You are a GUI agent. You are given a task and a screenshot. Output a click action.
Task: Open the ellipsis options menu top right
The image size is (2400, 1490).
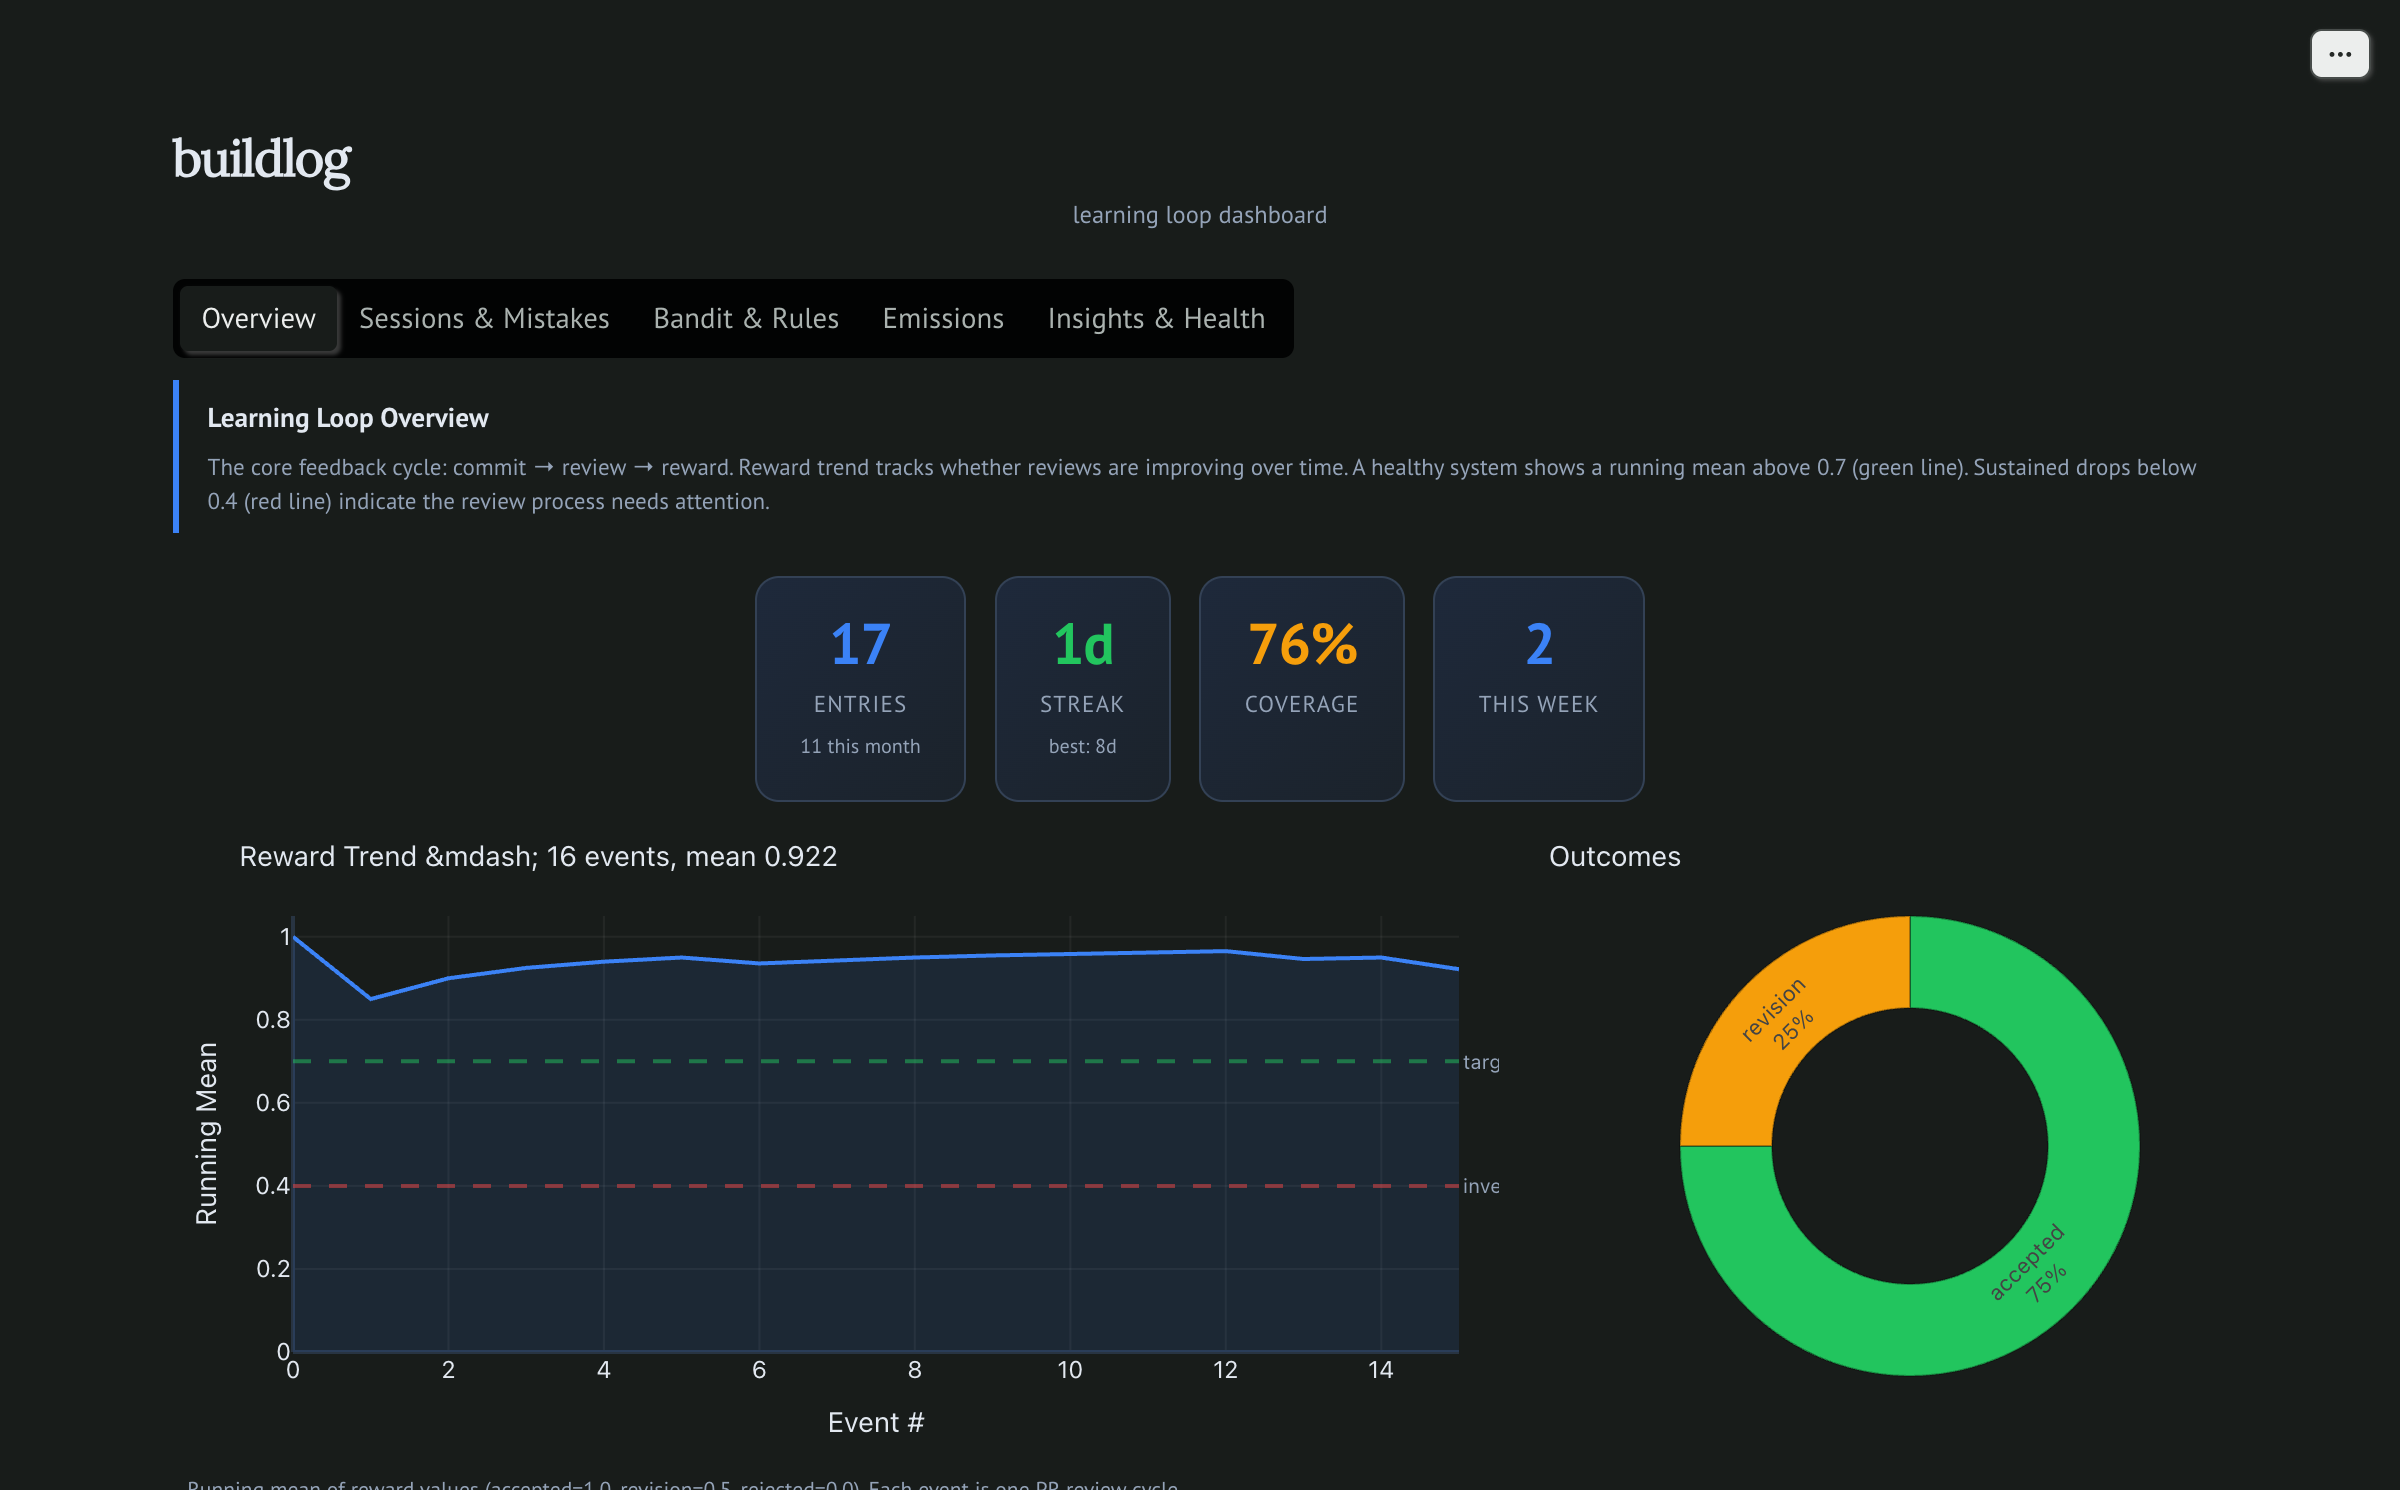[x=2339, y=54]
